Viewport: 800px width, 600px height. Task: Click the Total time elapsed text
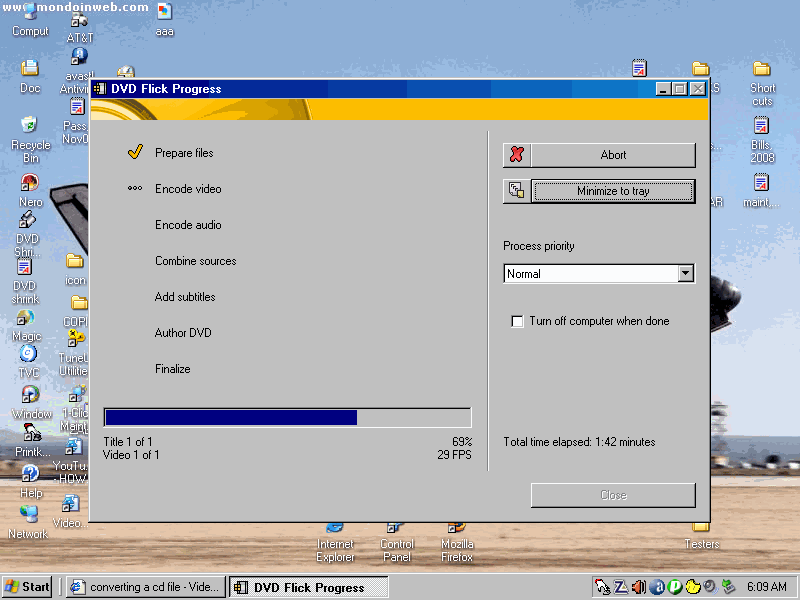[x=580, y=442]
